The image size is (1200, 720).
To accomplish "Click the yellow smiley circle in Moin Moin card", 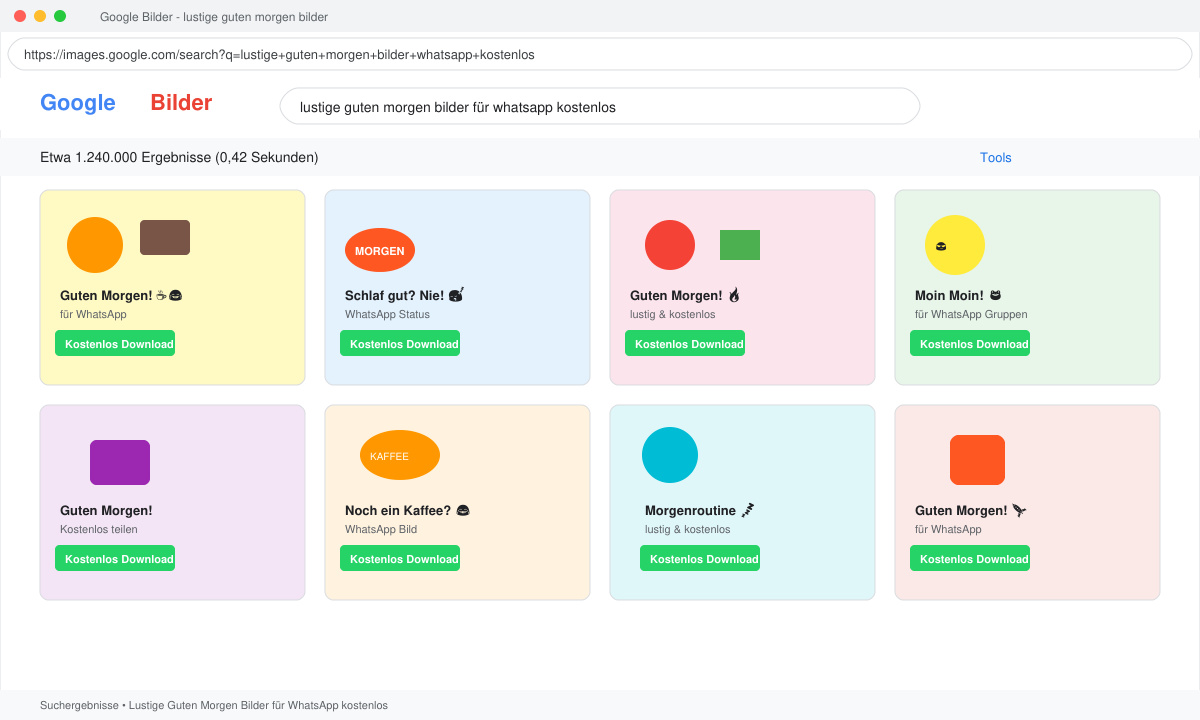I will coord(955,245).
